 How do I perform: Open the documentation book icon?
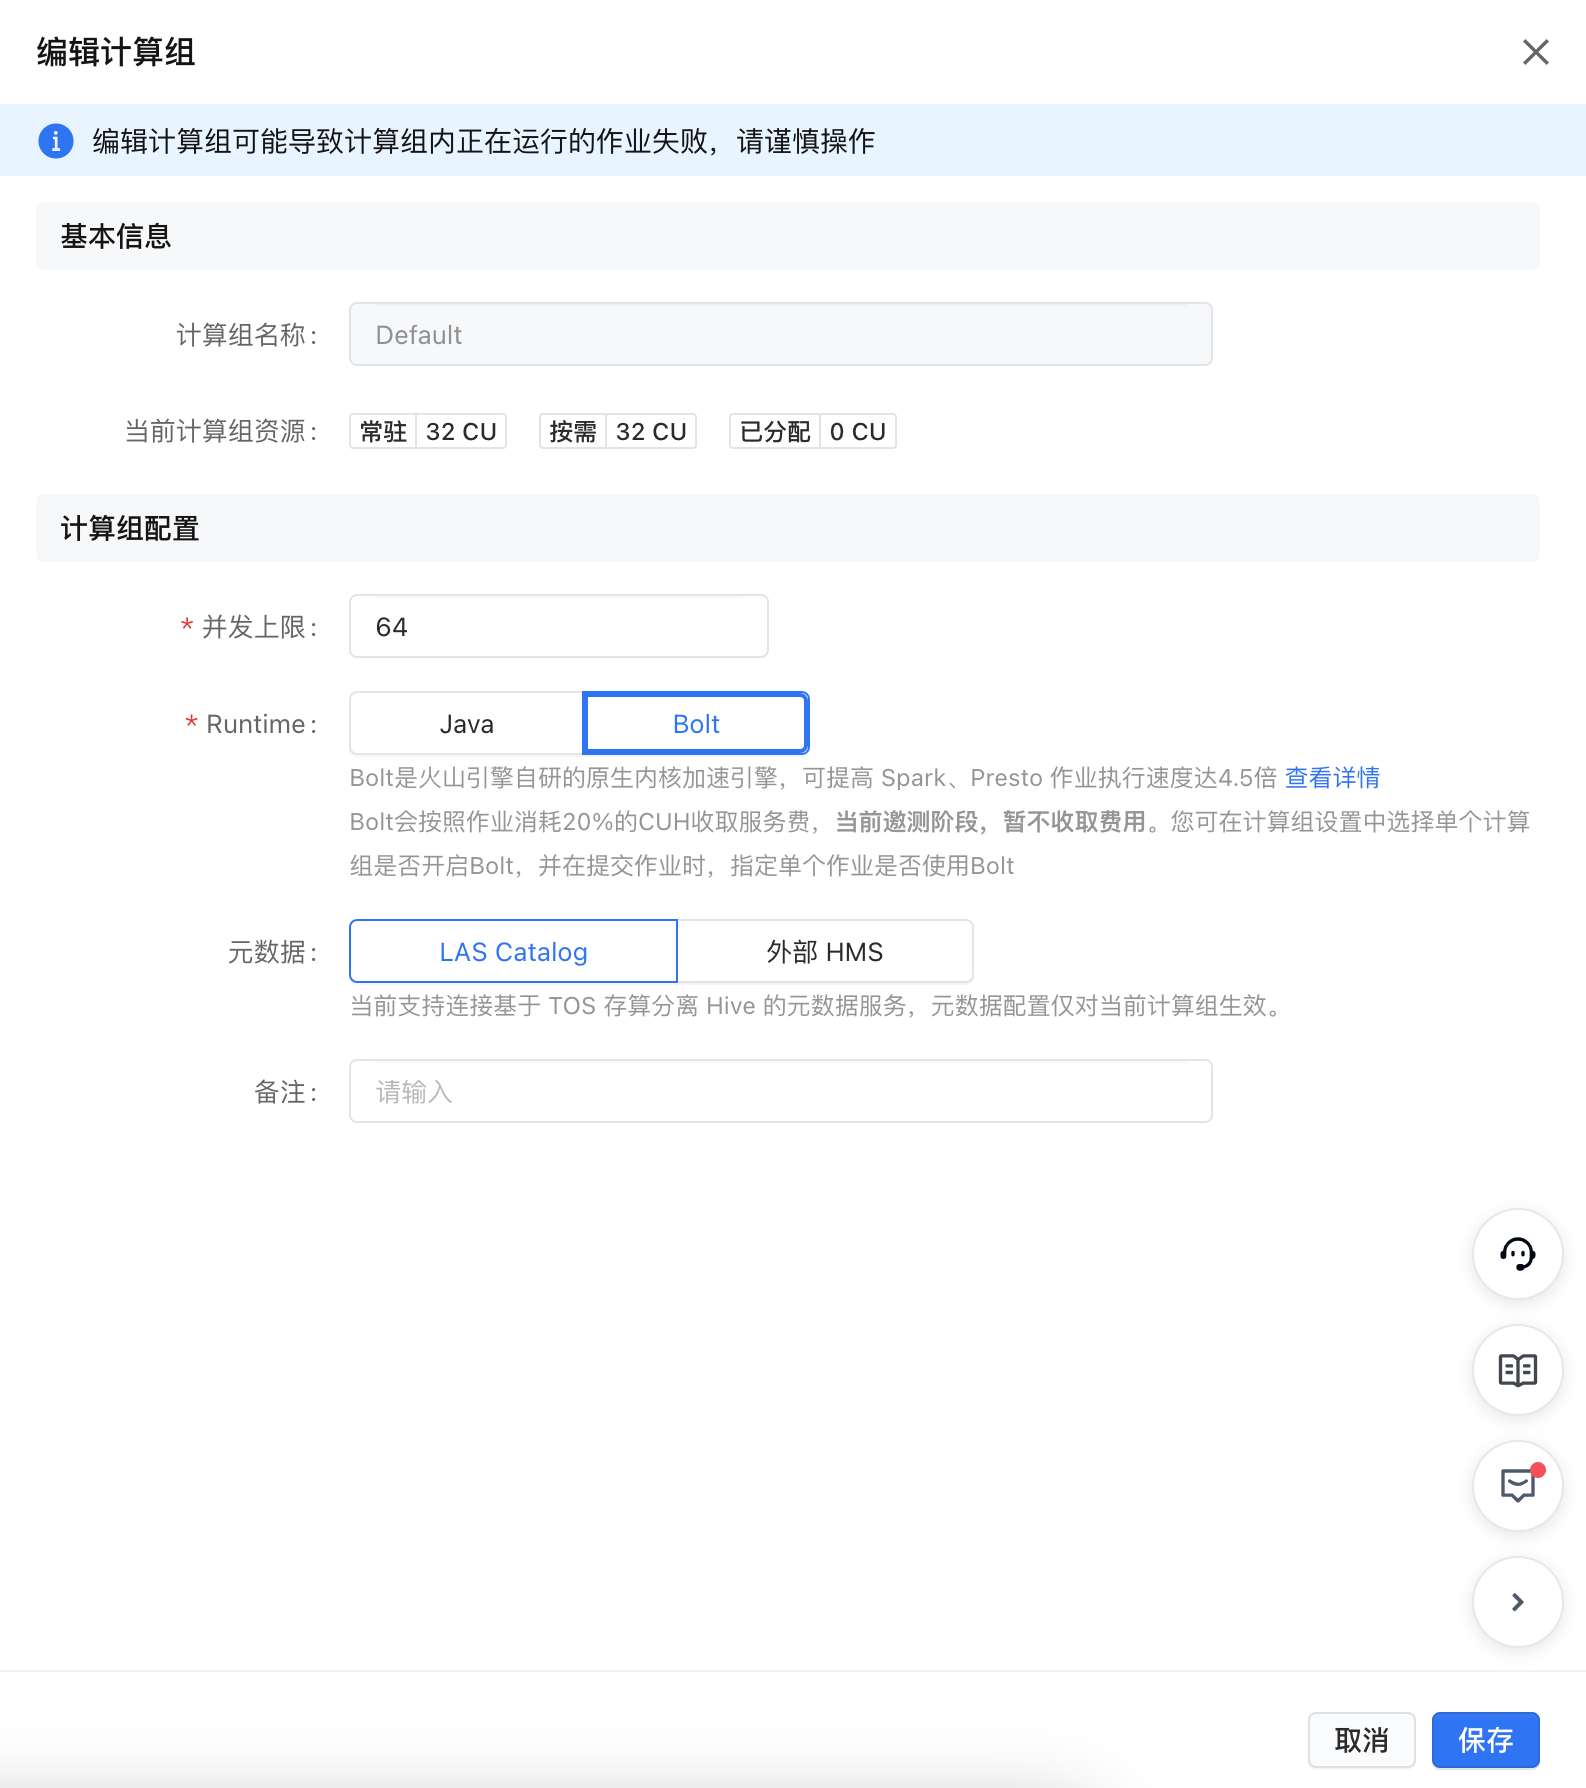click(1517, 1370)
